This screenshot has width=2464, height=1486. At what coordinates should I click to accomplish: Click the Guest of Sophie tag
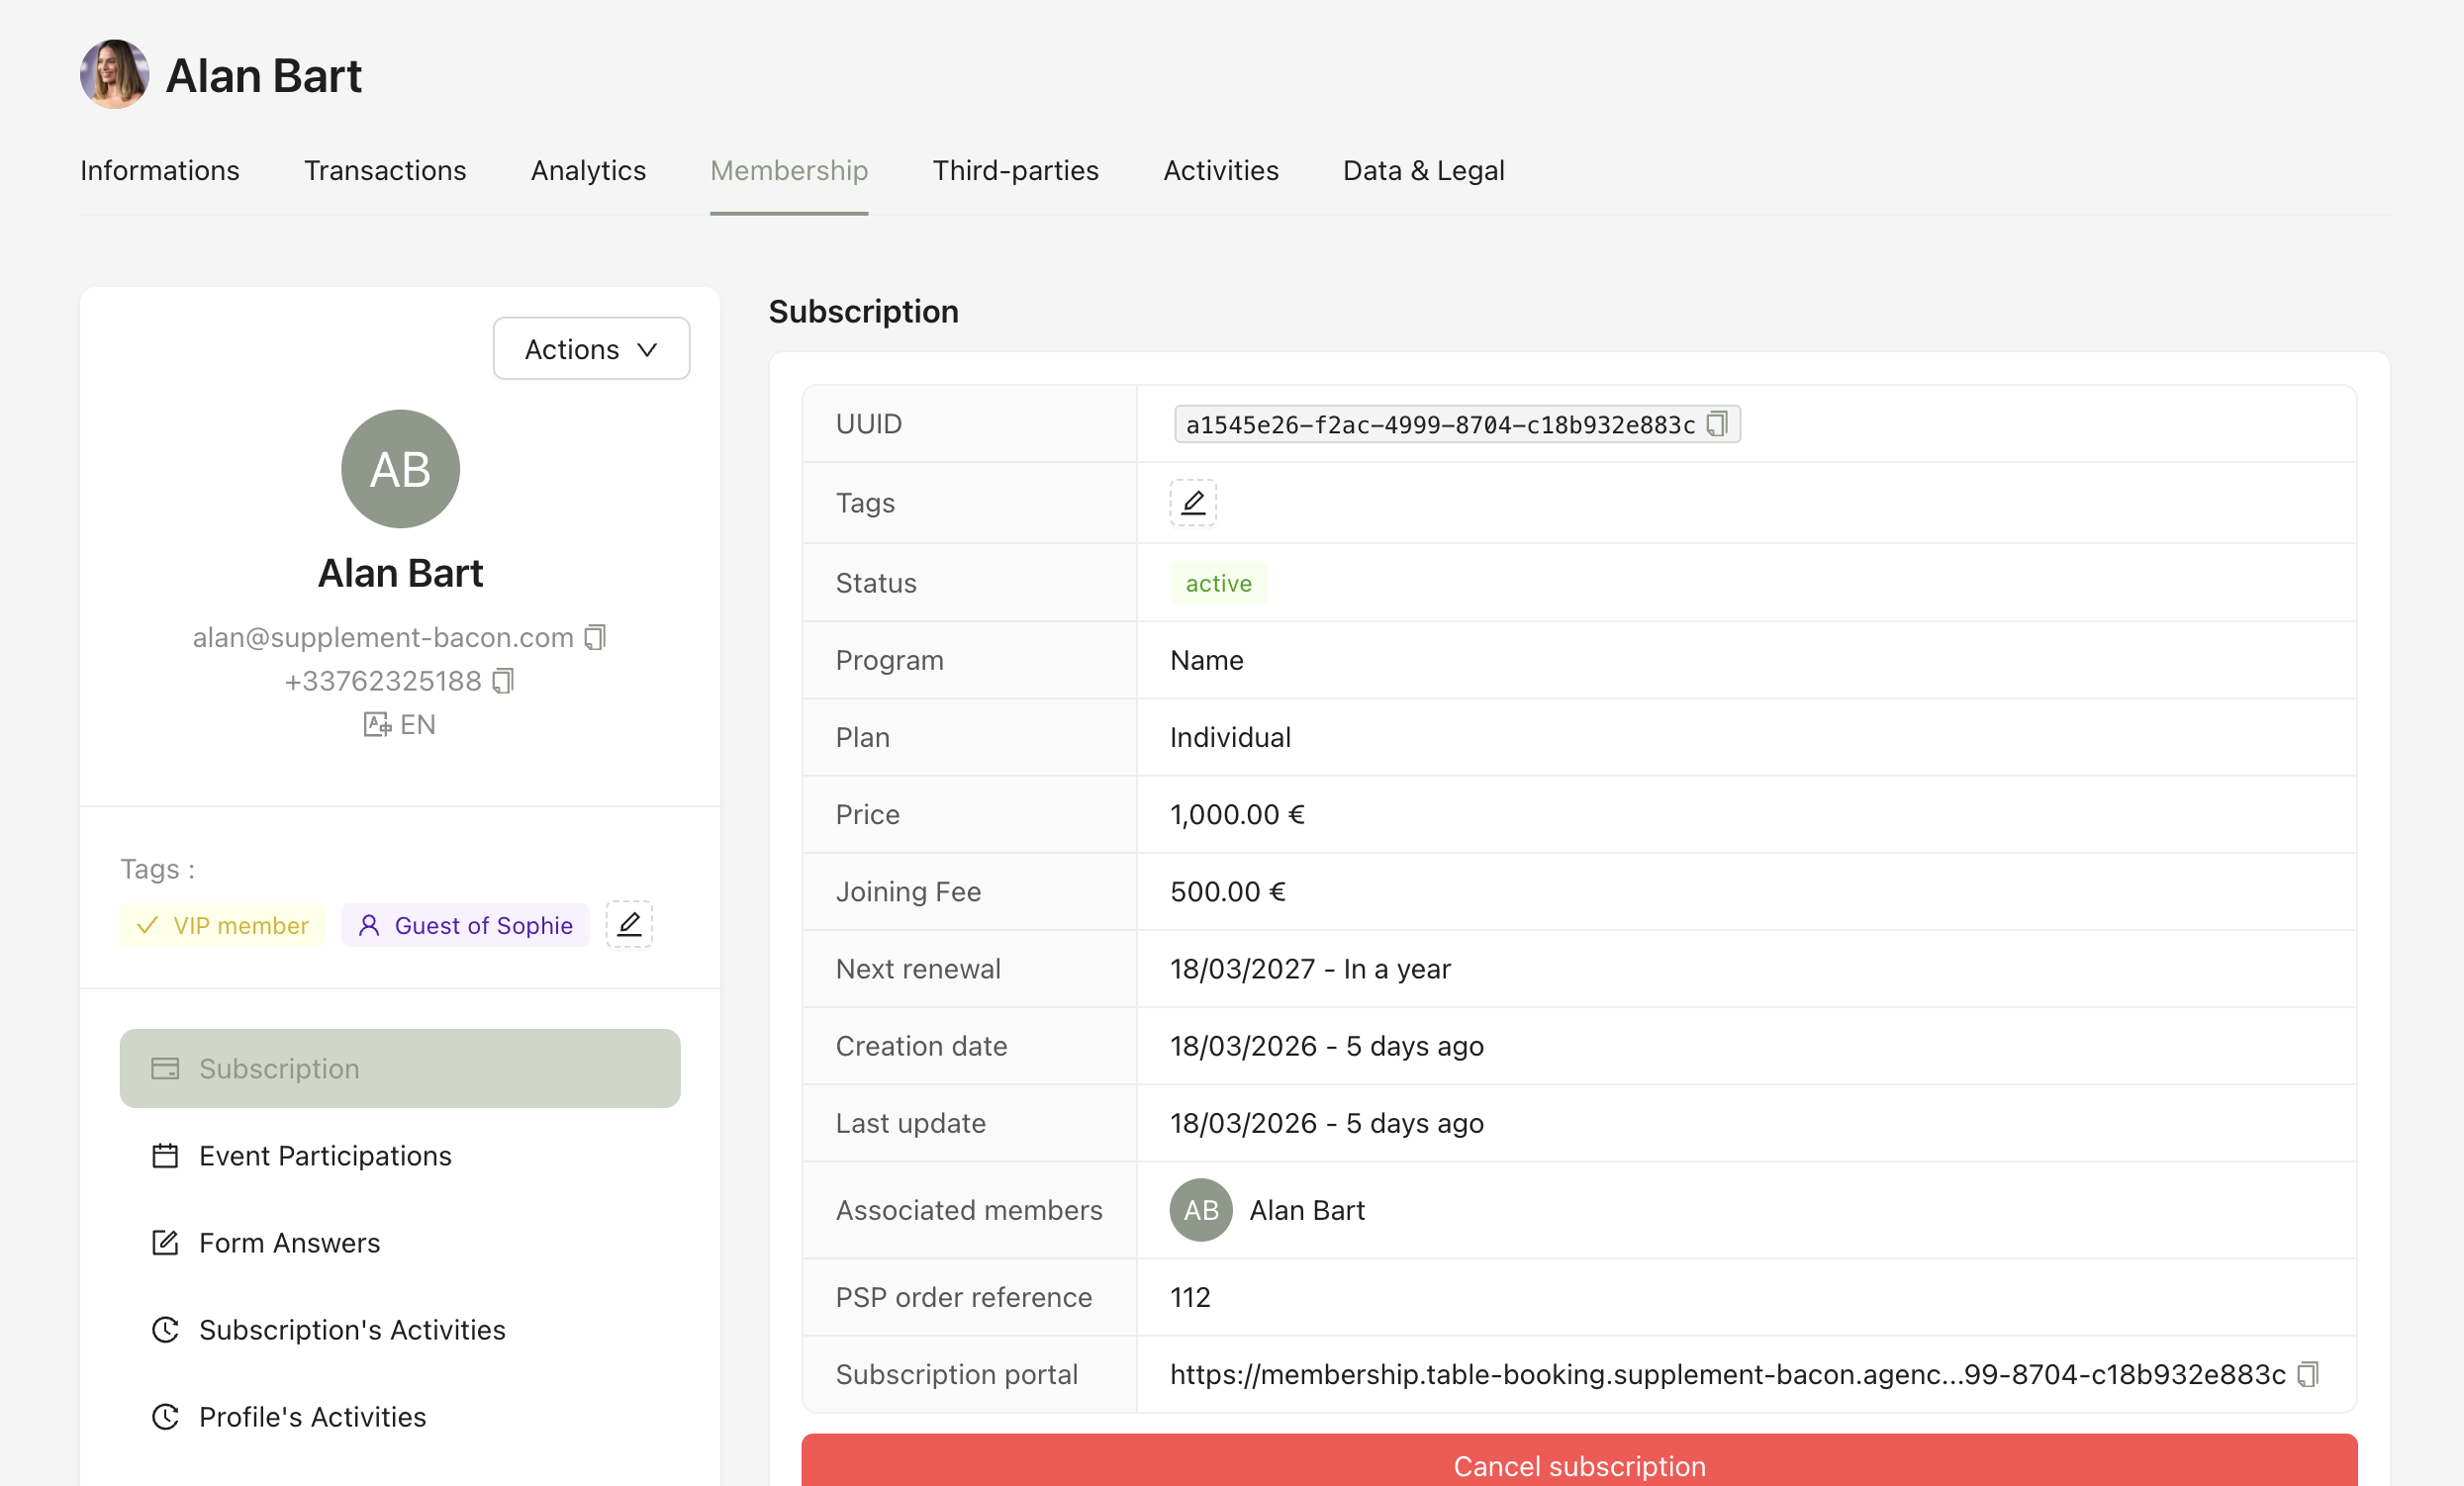coord(465,925)
